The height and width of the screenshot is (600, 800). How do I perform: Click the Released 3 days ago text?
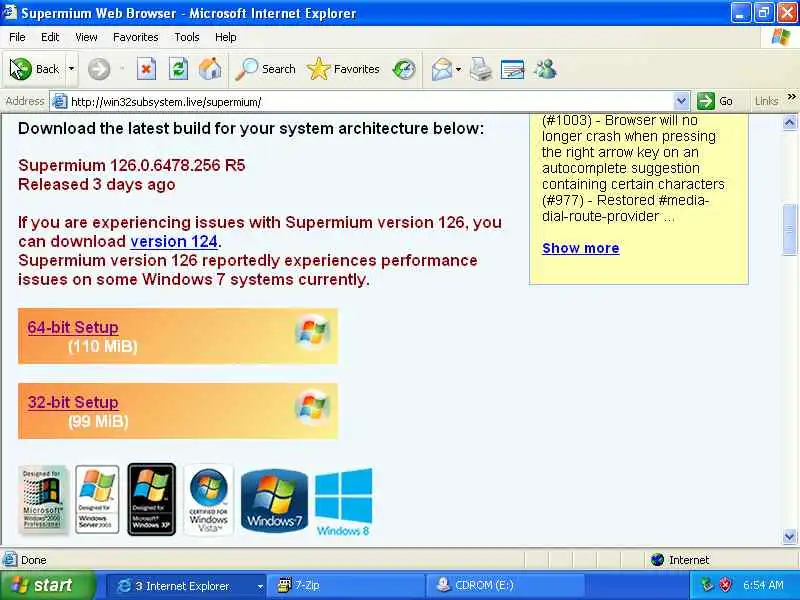[x=96, y=184]
